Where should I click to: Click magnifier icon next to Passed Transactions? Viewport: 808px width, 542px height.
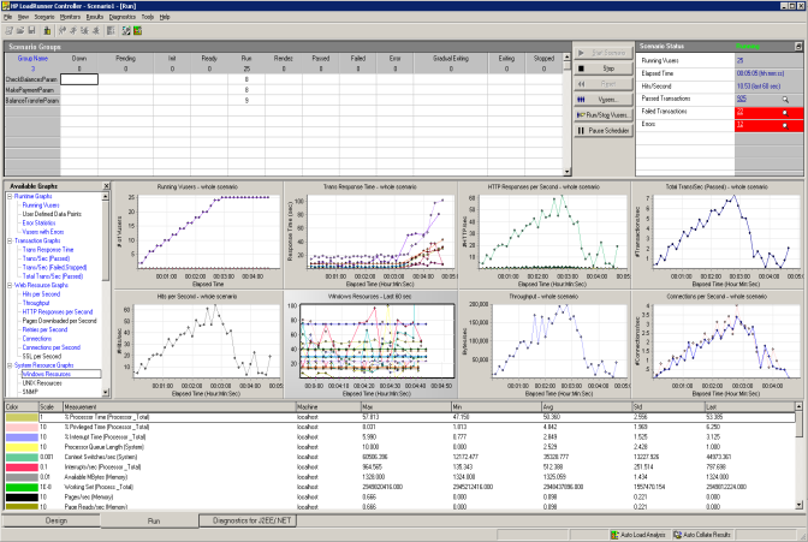[785, 99]
